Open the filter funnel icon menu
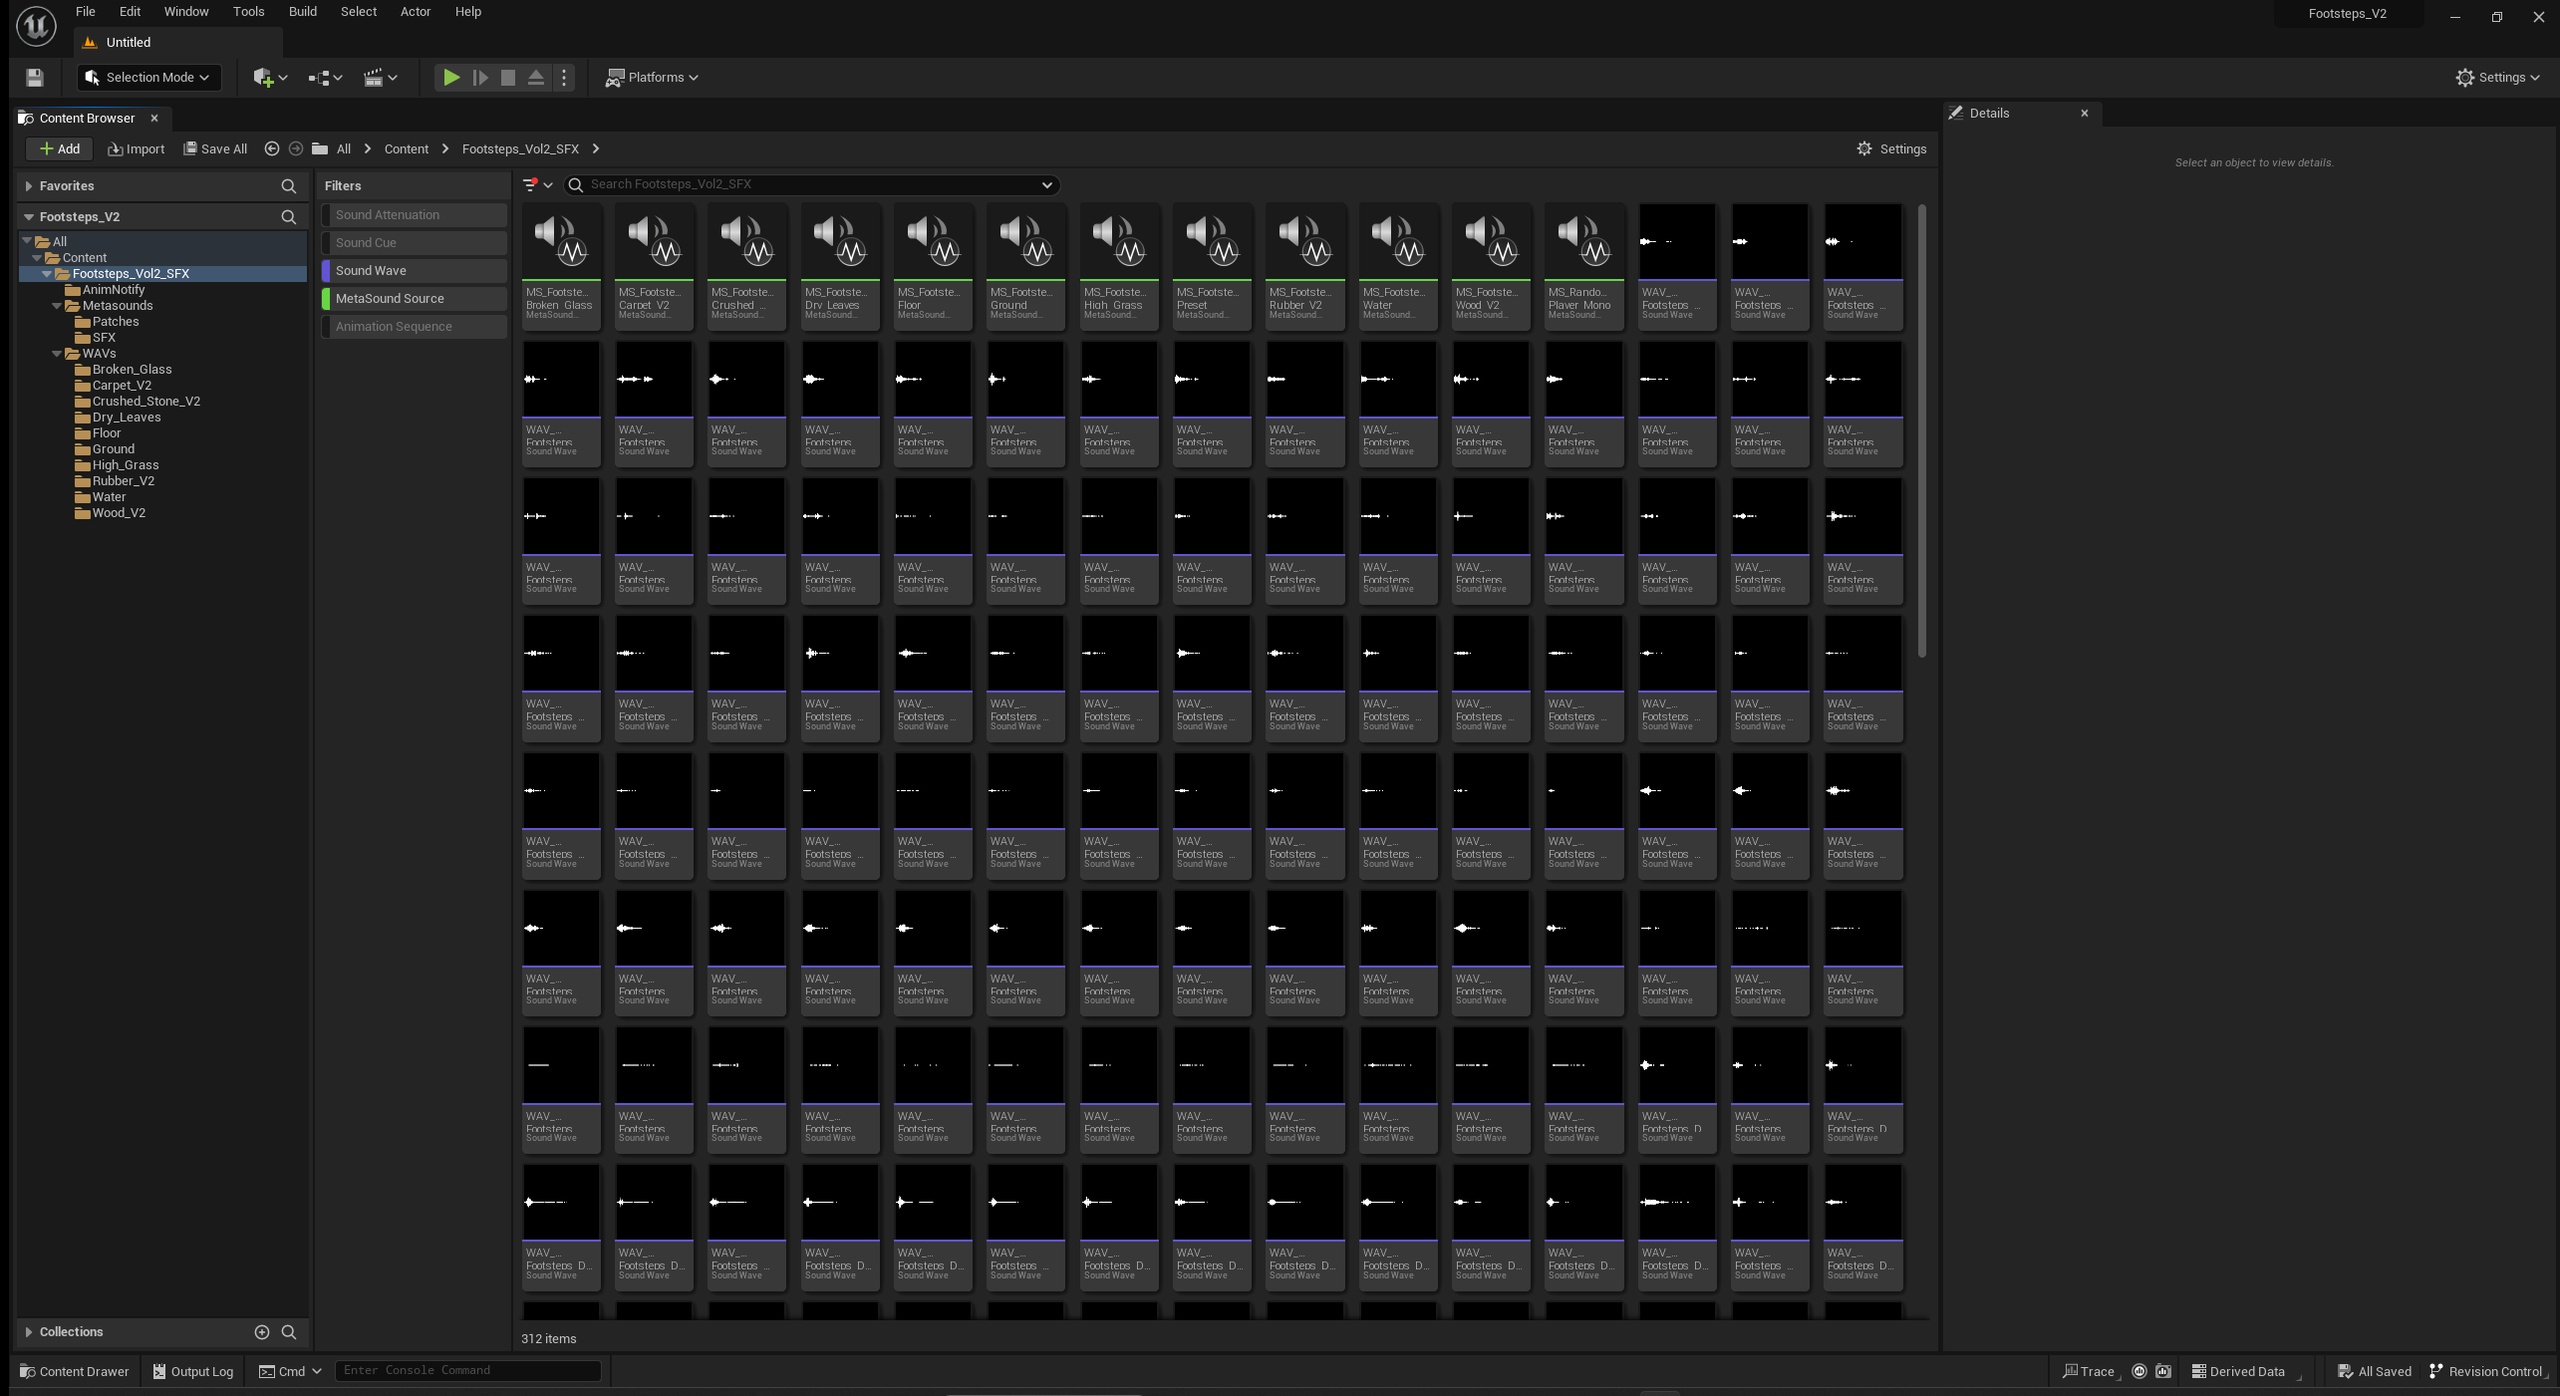This screenshot has width=2560, height=1396. pyautogui.click(x=538, y=184)
